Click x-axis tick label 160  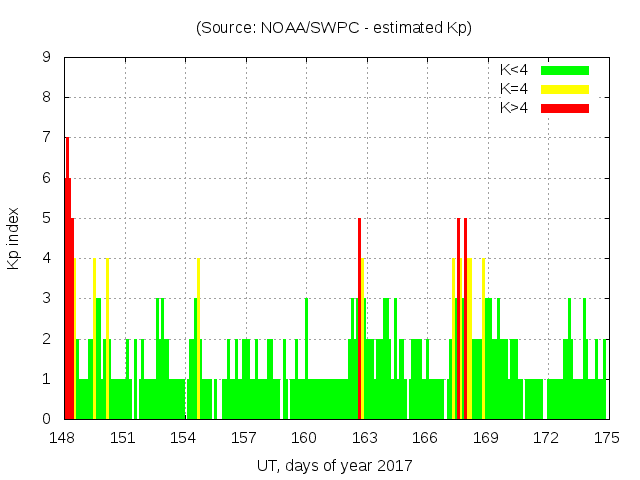pos(304,438)
